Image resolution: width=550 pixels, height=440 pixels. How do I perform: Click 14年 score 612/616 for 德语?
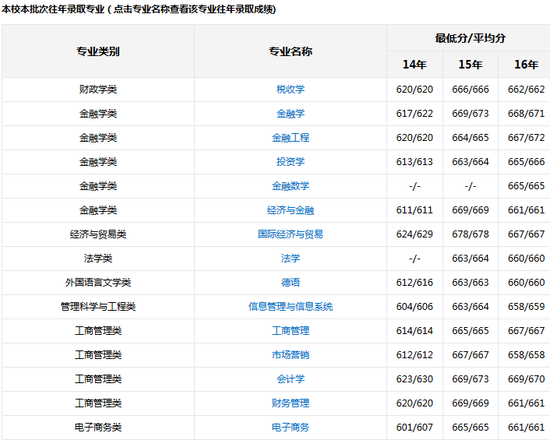pos(415,282)
